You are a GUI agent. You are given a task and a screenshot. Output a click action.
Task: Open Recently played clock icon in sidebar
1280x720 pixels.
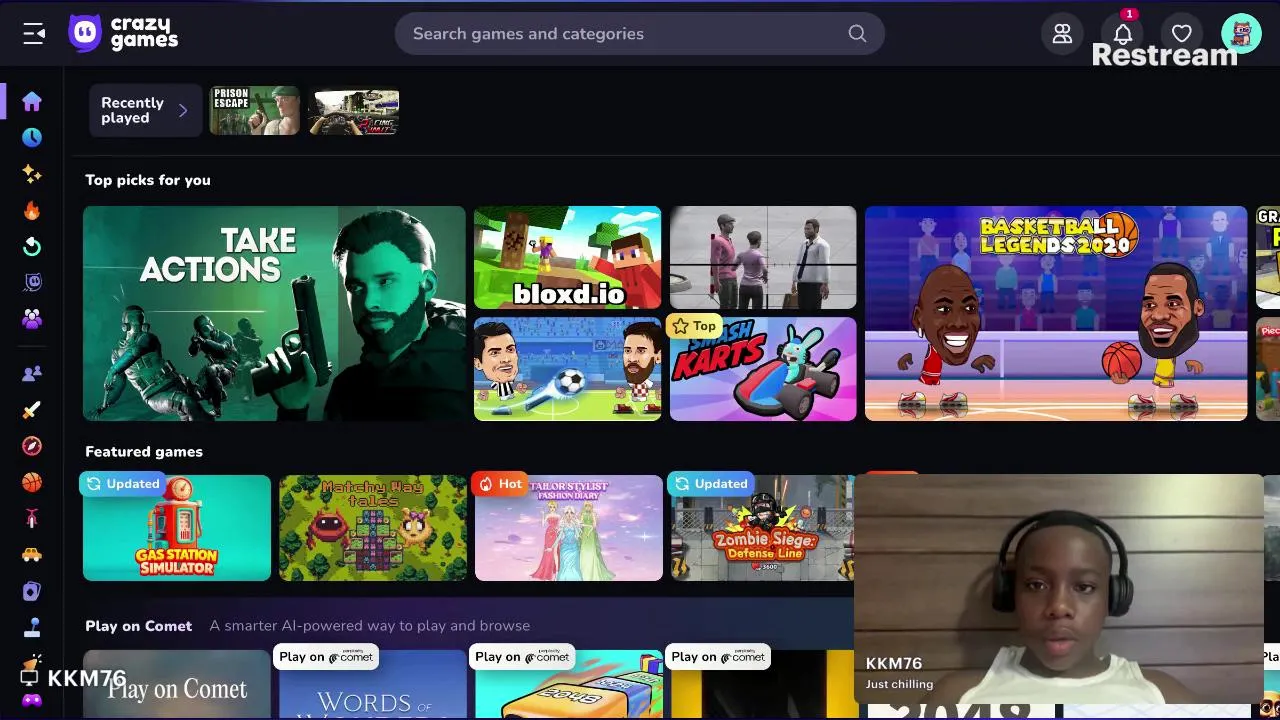32,137
